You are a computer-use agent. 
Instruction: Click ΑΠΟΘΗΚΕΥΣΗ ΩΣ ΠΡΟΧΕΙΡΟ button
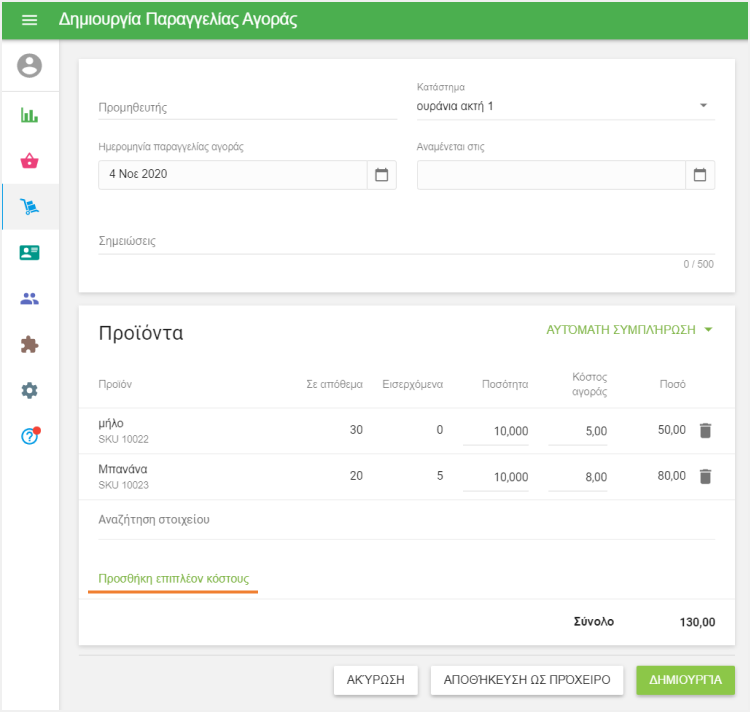[x=526, y=680]
